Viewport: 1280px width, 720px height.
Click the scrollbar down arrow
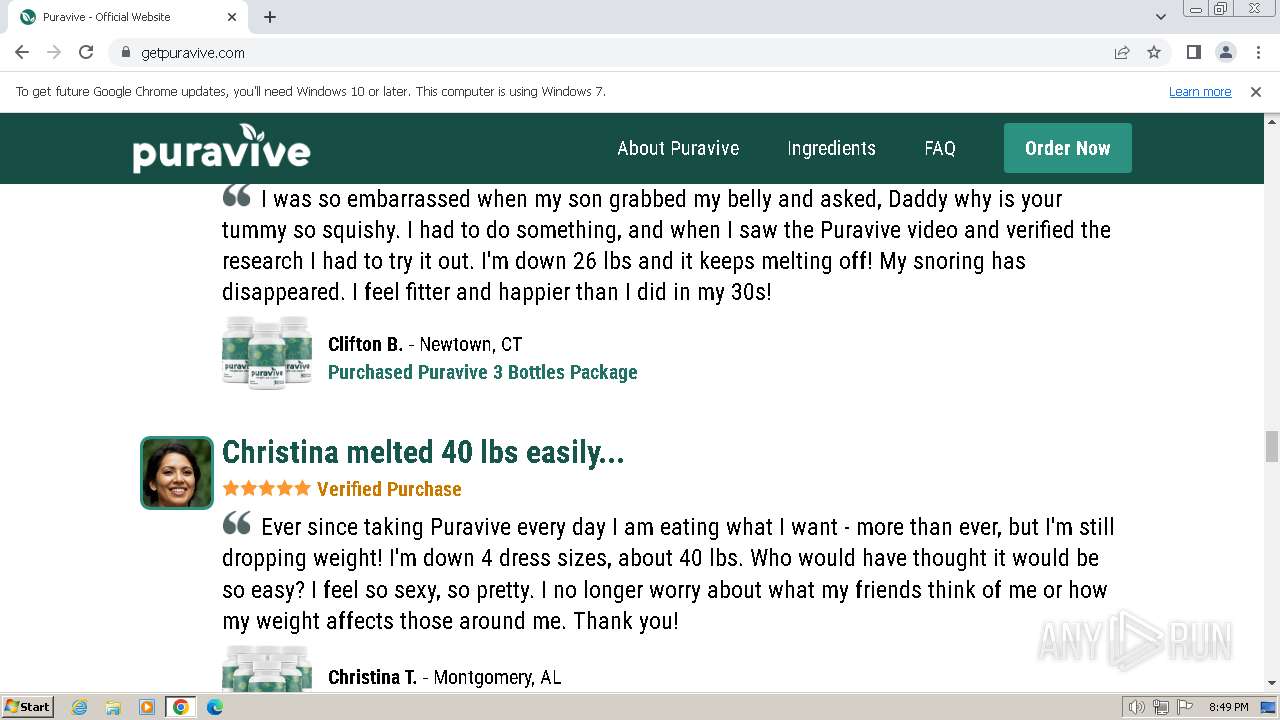pos(1272,684)
